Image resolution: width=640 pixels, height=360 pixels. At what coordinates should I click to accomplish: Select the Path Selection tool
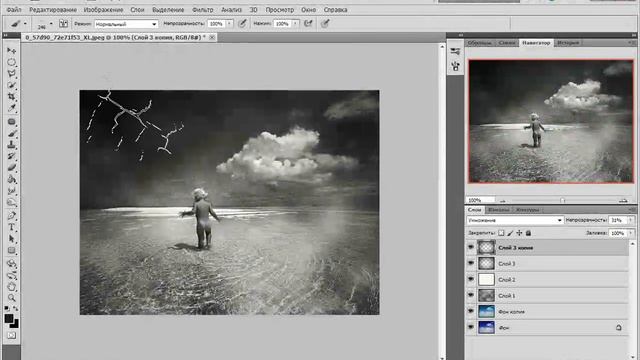pyautogui.click(x=11, y=239)
